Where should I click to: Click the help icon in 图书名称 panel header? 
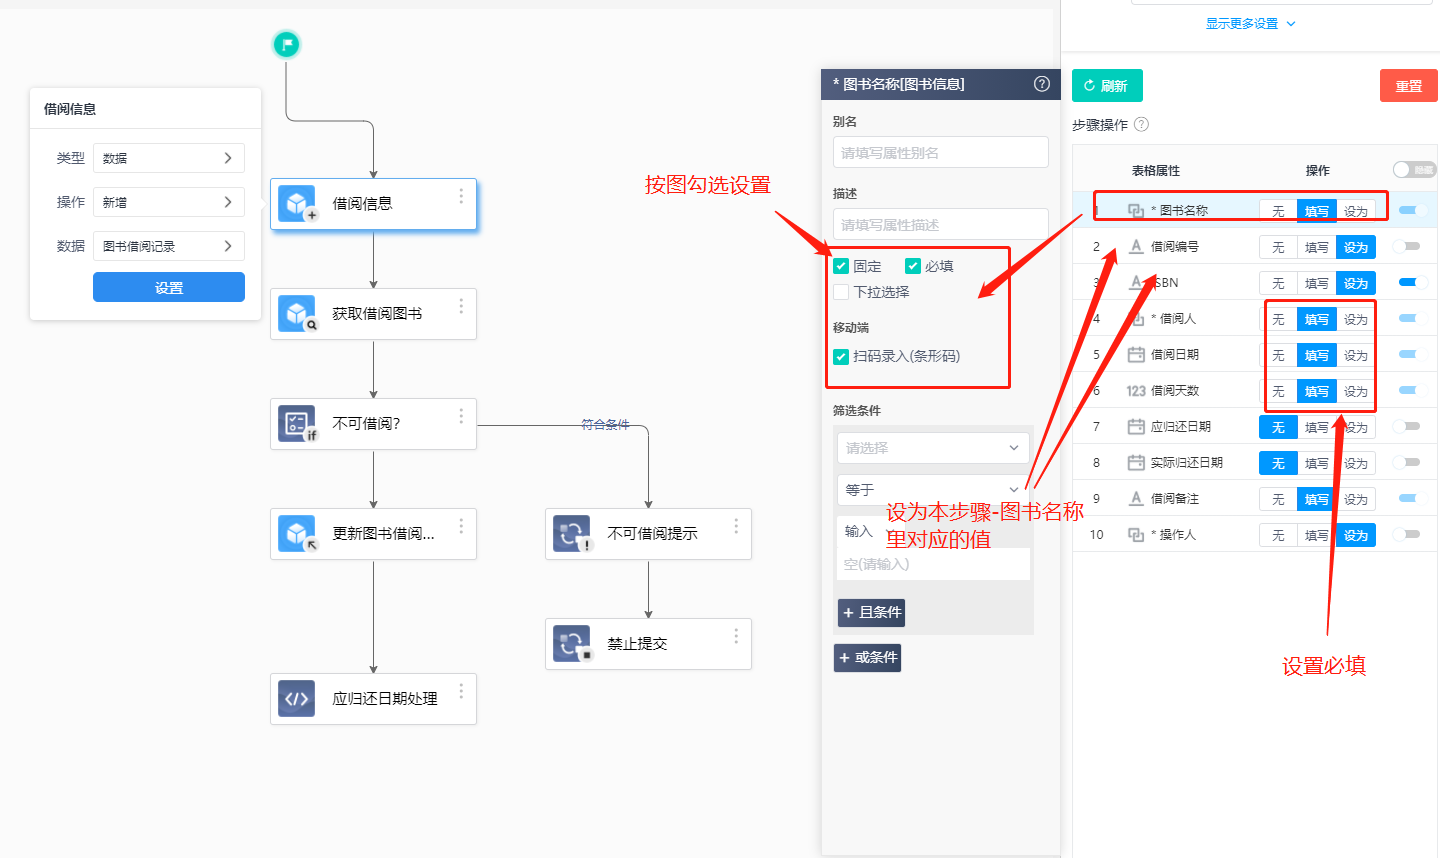coord(1042,84)
